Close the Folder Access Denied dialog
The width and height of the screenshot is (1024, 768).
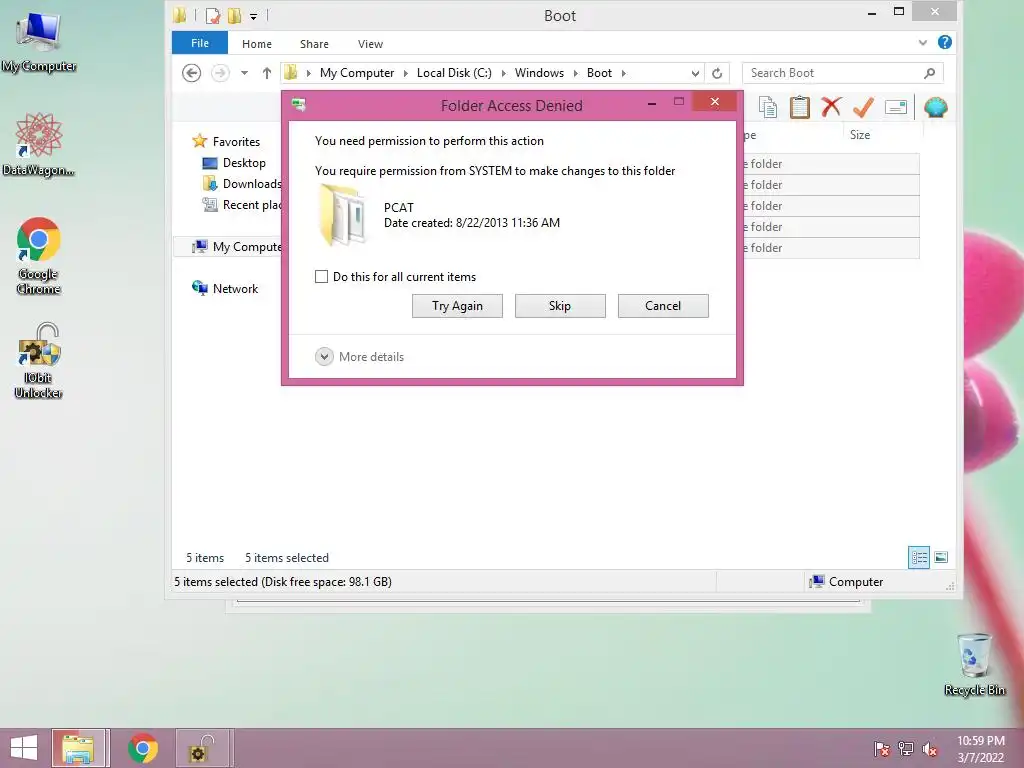714,101
